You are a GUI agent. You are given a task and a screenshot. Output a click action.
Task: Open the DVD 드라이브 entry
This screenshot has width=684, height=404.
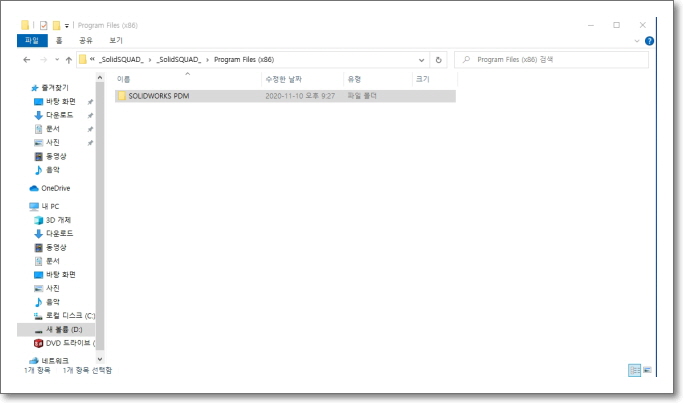point(70,343)
